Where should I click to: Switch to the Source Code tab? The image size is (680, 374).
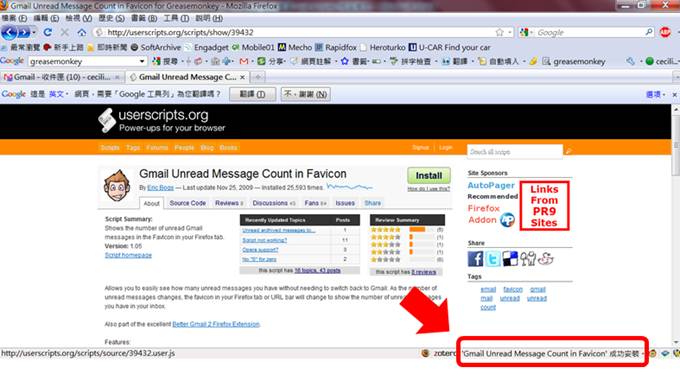(187, 203)
